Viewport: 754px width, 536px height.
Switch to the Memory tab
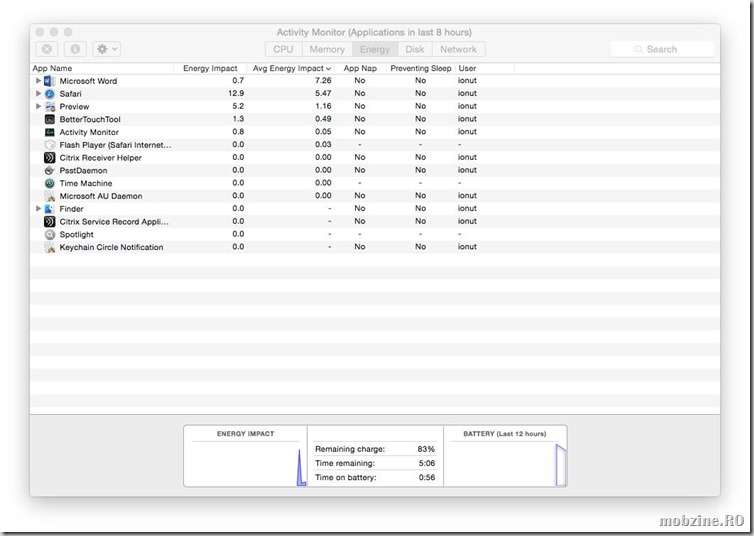tap(327, 49)
